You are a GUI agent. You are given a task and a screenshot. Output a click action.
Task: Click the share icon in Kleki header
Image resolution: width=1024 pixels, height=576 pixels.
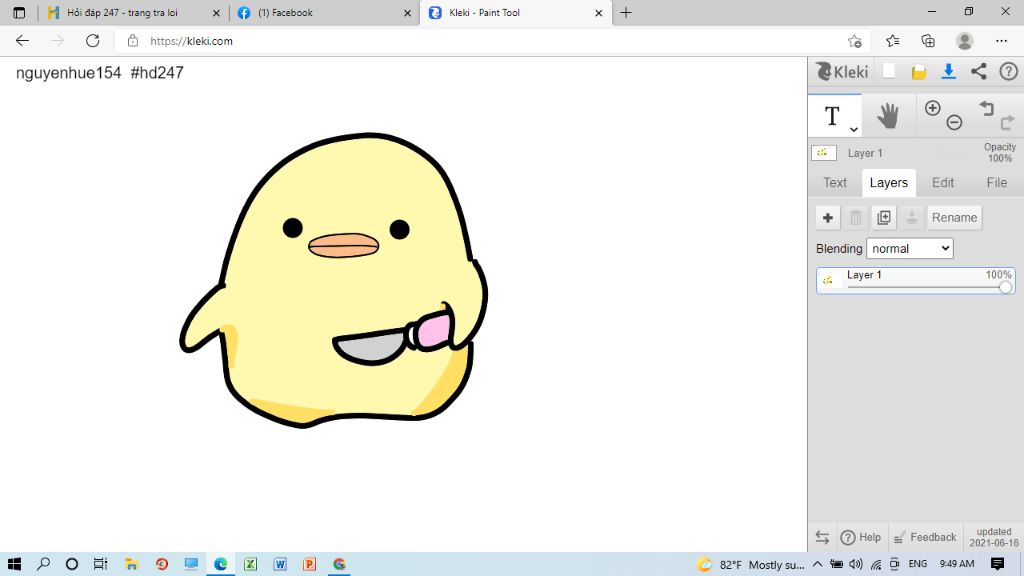979,71
